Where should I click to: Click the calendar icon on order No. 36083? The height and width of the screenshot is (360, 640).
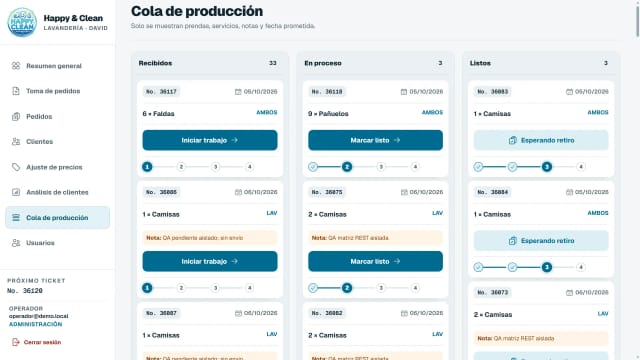[569, 92]
